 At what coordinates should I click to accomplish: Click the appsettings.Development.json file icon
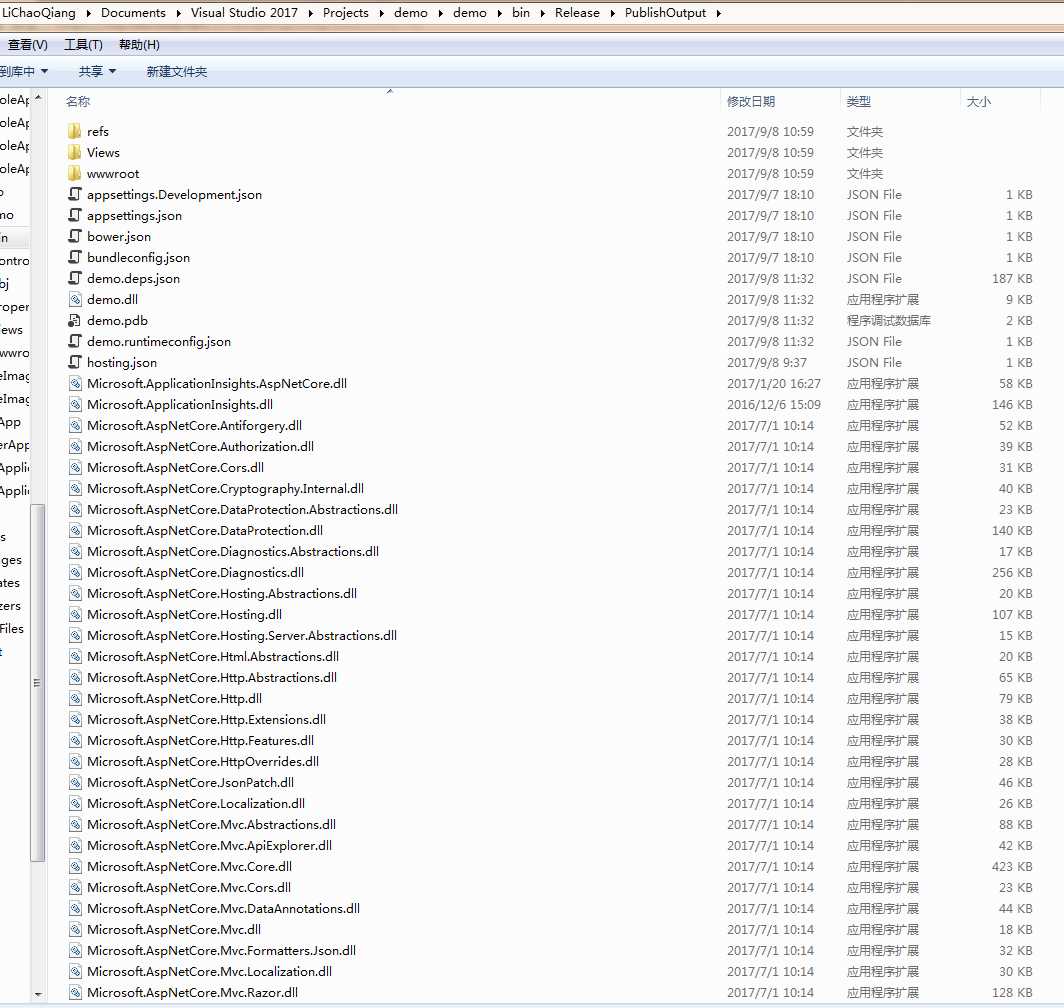(75, 194)
